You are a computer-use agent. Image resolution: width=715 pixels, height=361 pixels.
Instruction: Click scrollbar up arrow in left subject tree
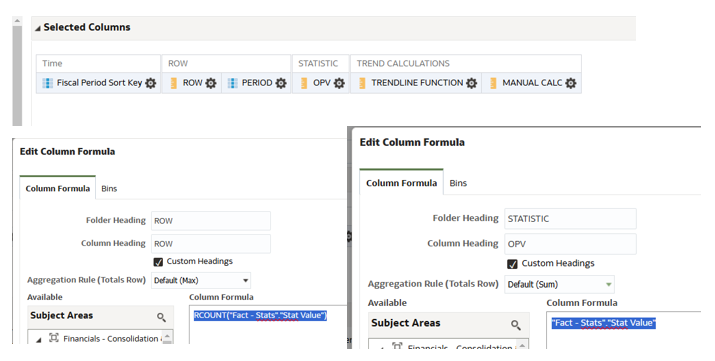coord(167,335)
